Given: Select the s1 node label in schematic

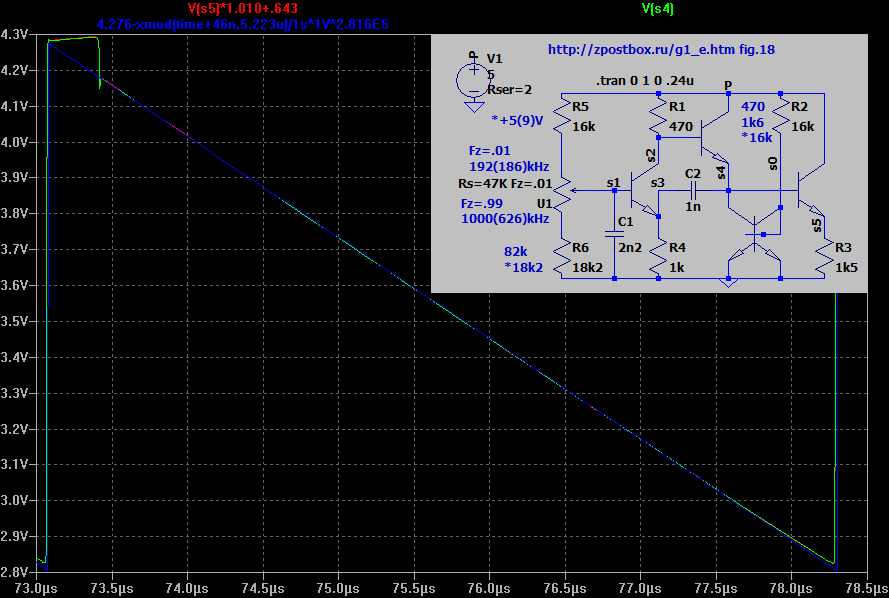Looking at the screenshot, I should coord(613,182).
